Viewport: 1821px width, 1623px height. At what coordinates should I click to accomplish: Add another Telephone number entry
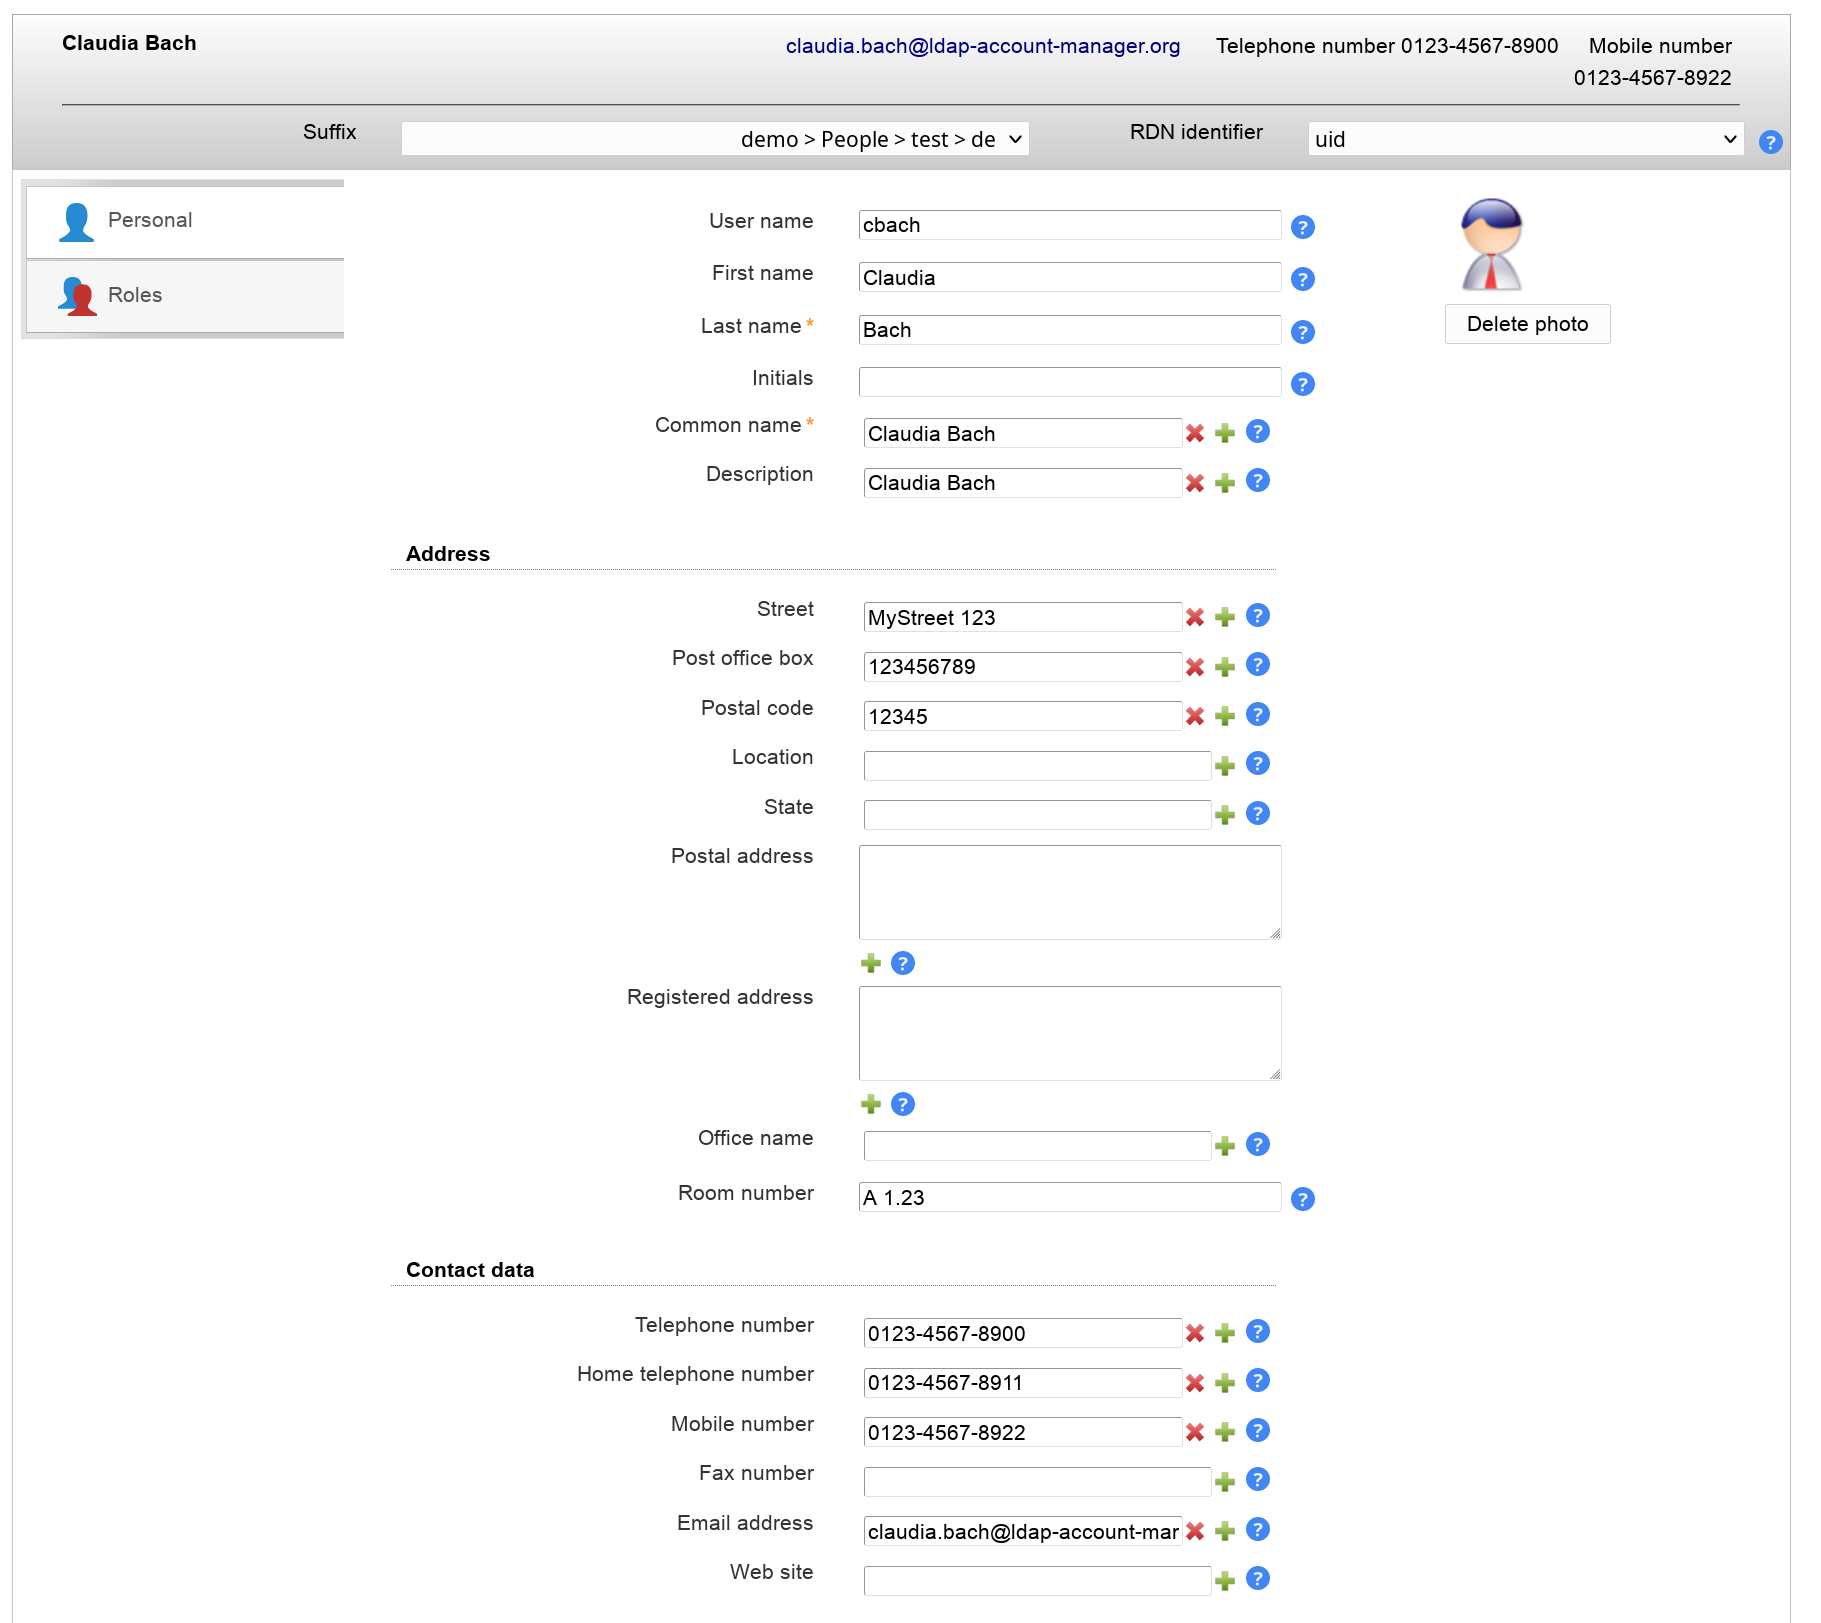coord(1225,1333)
